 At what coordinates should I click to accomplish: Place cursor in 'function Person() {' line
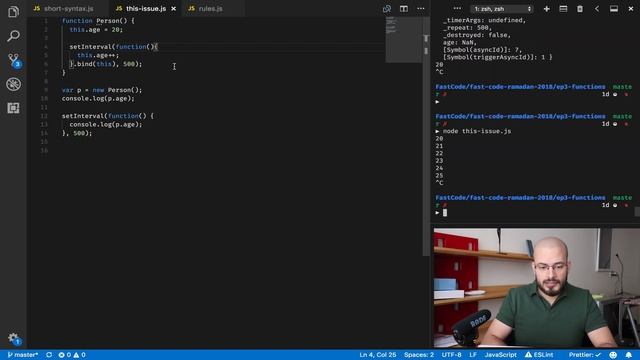[x=98, y=21]
